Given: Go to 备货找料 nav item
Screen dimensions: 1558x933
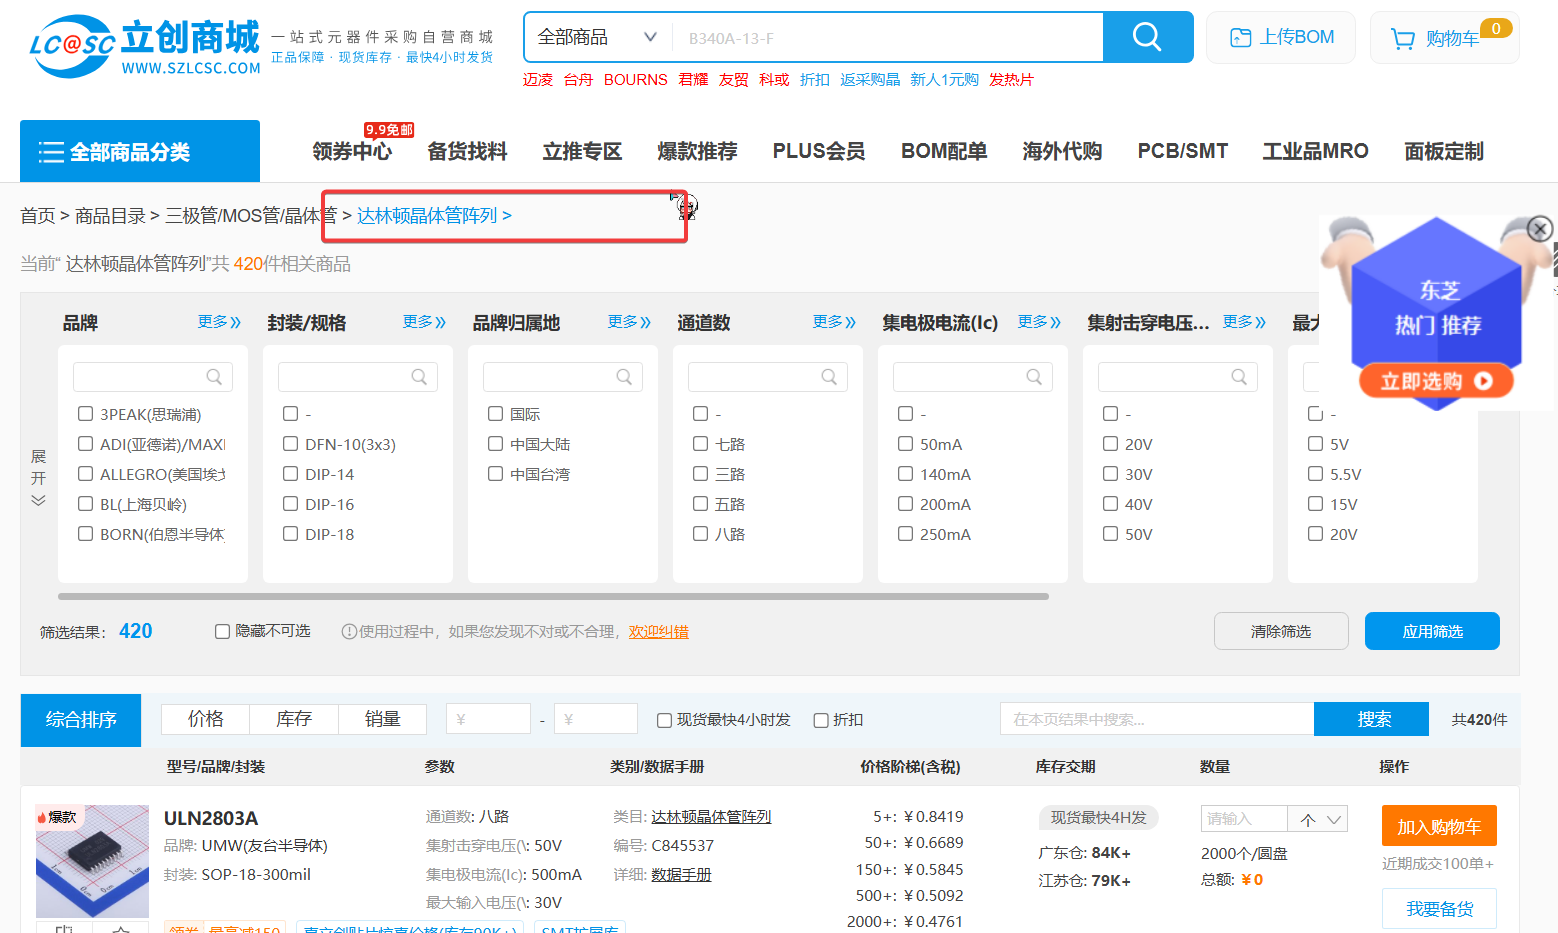Looking at the screenshot, I should (467, 151).
